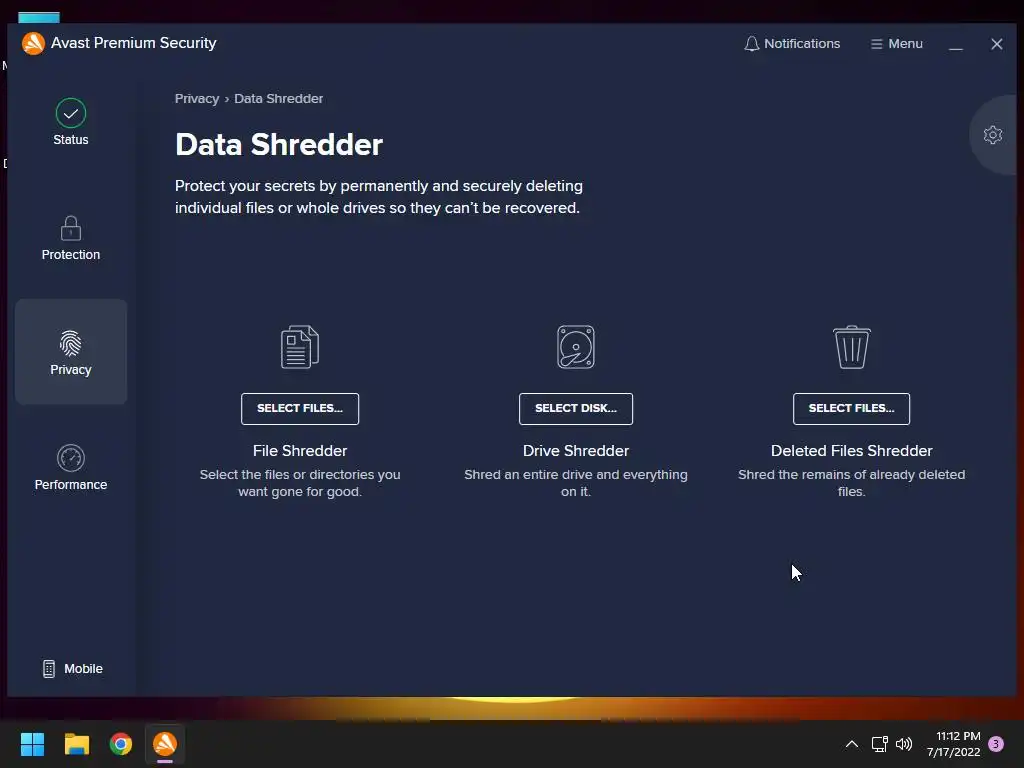This screenshot has width=1024, height=768.
Task: Click Avast icon in taskbar
Action: point(165,744)
